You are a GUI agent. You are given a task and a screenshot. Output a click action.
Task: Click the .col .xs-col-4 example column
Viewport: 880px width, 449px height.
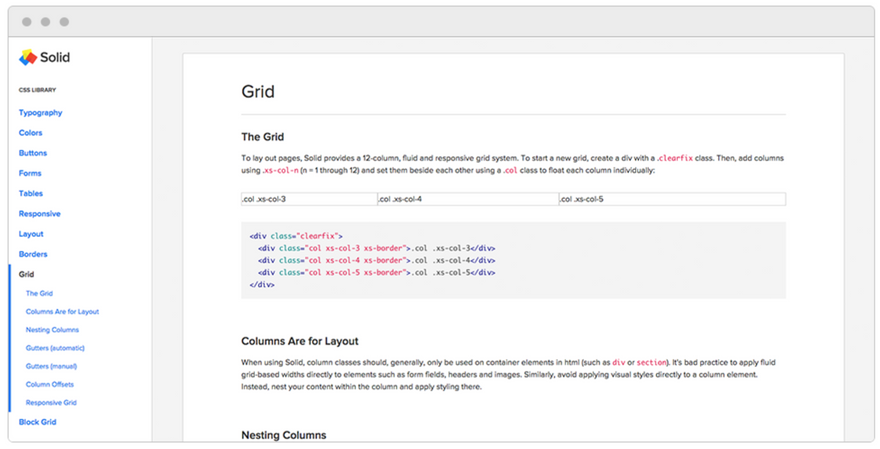click(x=468, y=199)
